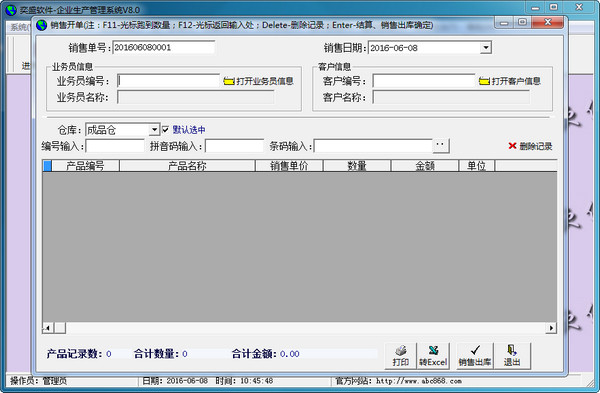Screen dimensions: 600x393
Task: Click the 产品名称 column header
Action: click(x=188, y=166)
